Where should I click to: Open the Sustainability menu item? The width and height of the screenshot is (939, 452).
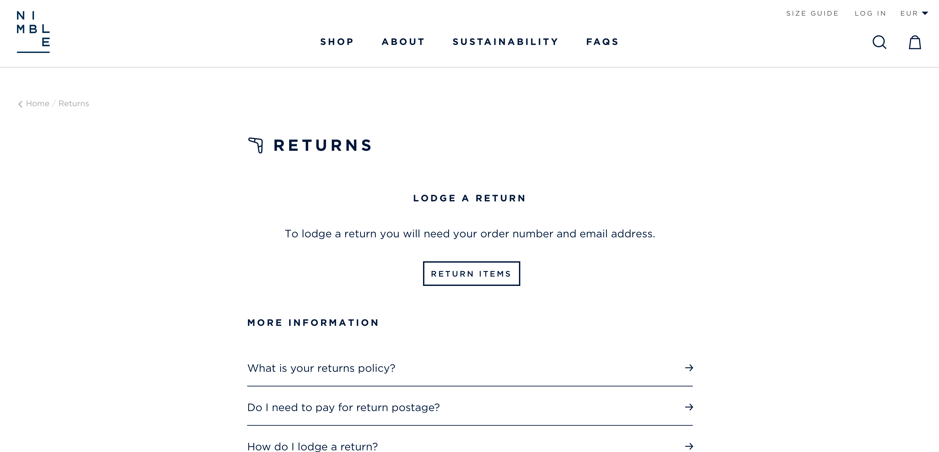pos(505,42)
